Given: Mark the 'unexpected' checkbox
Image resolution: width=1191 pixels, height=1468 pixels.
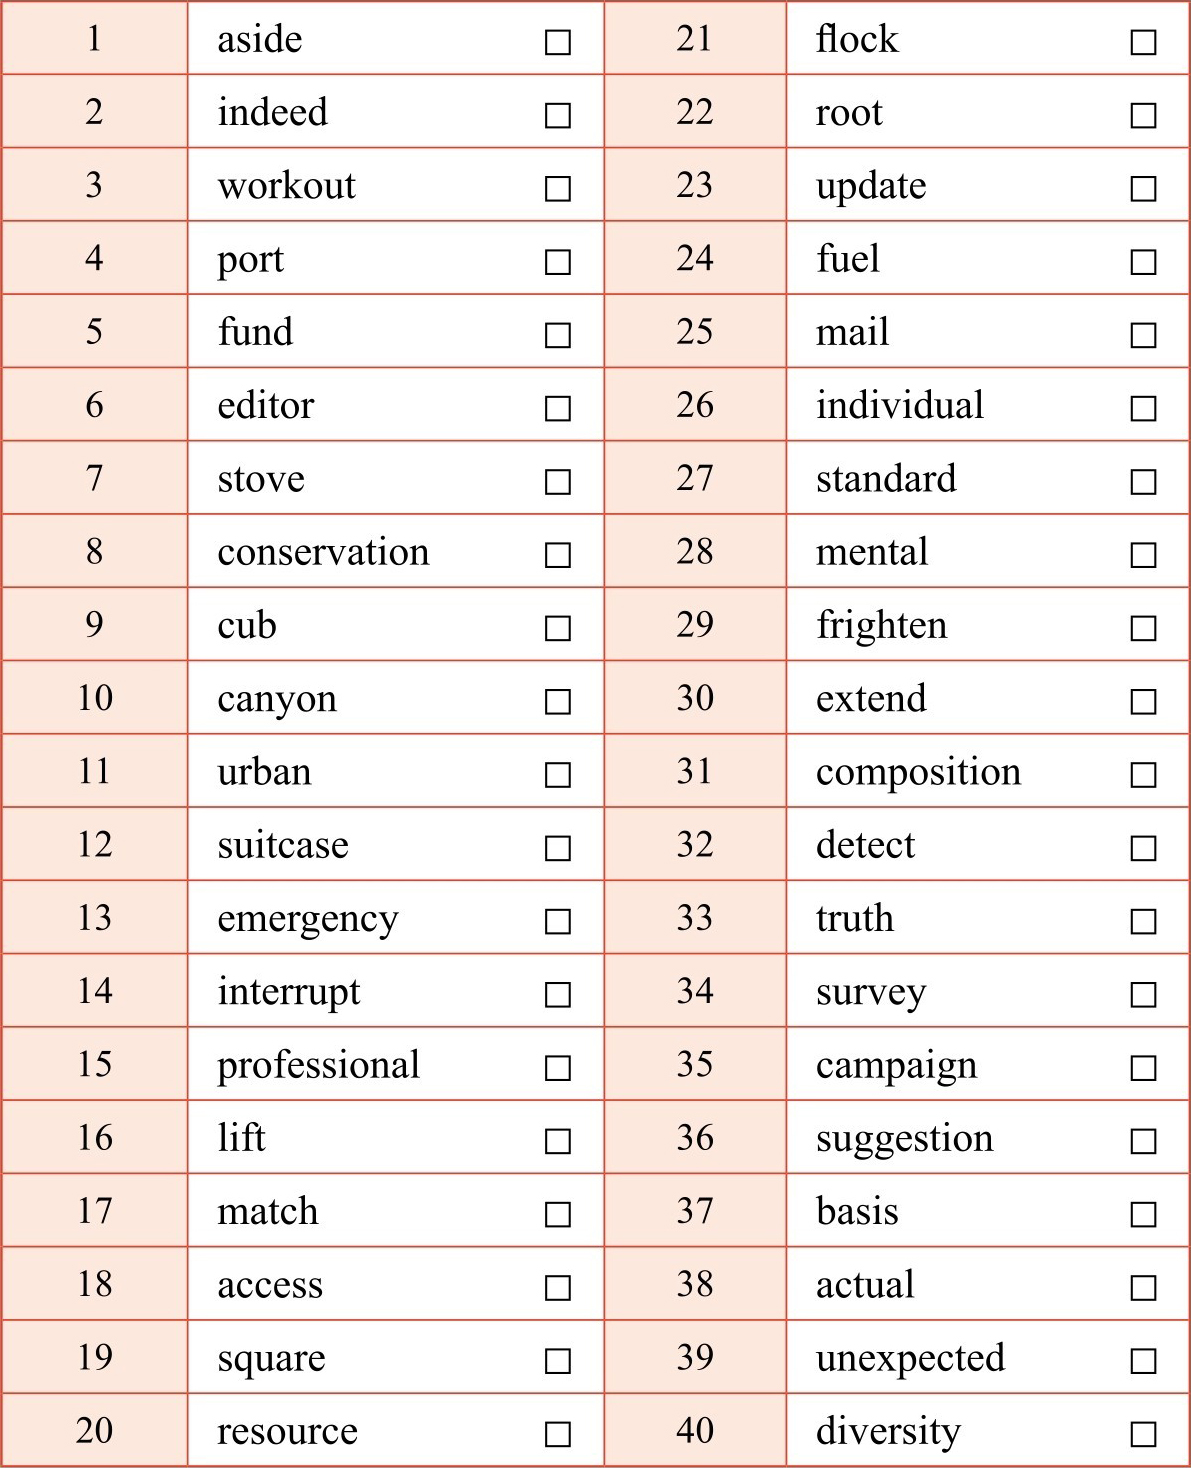Looking at the screenshot, I should click(1143, 1361).
